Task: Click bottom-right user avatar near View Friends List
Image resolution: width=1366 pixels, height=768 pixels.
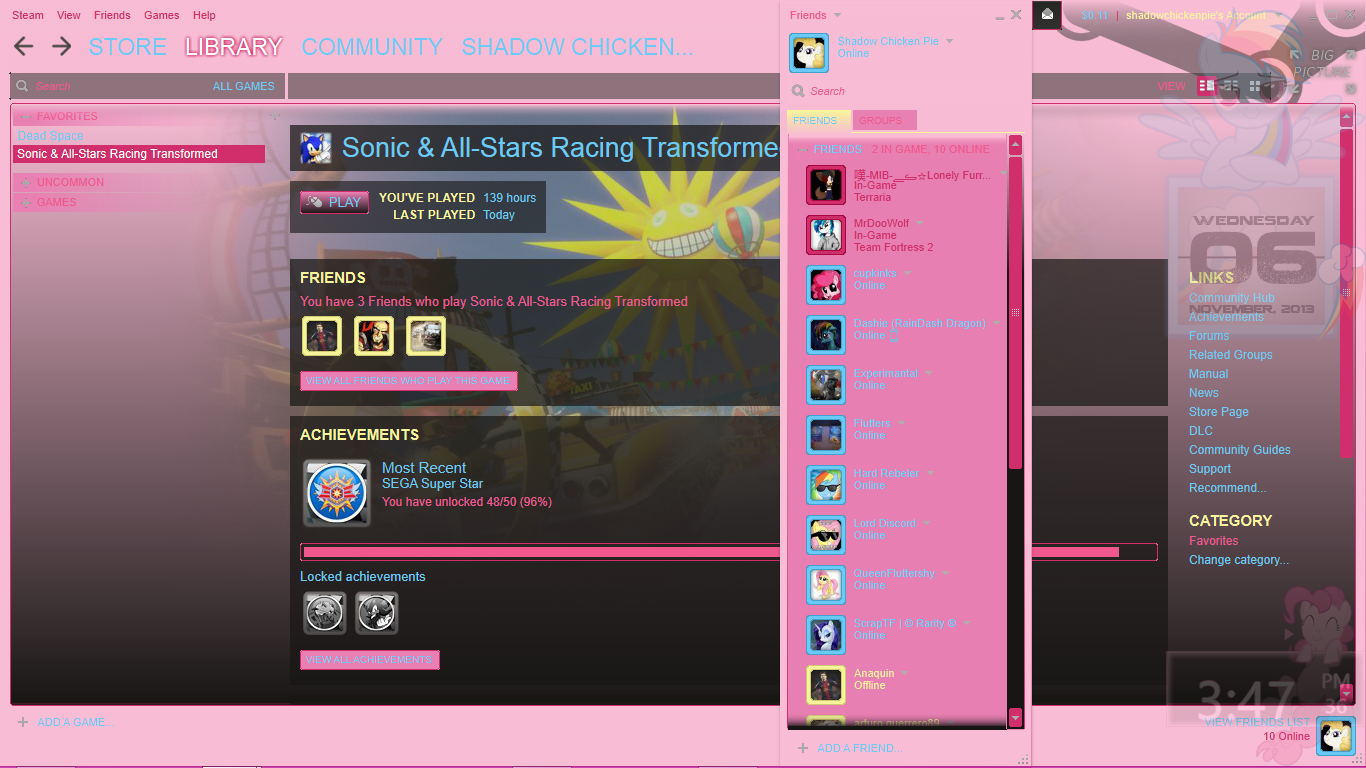Action: 1335,736
